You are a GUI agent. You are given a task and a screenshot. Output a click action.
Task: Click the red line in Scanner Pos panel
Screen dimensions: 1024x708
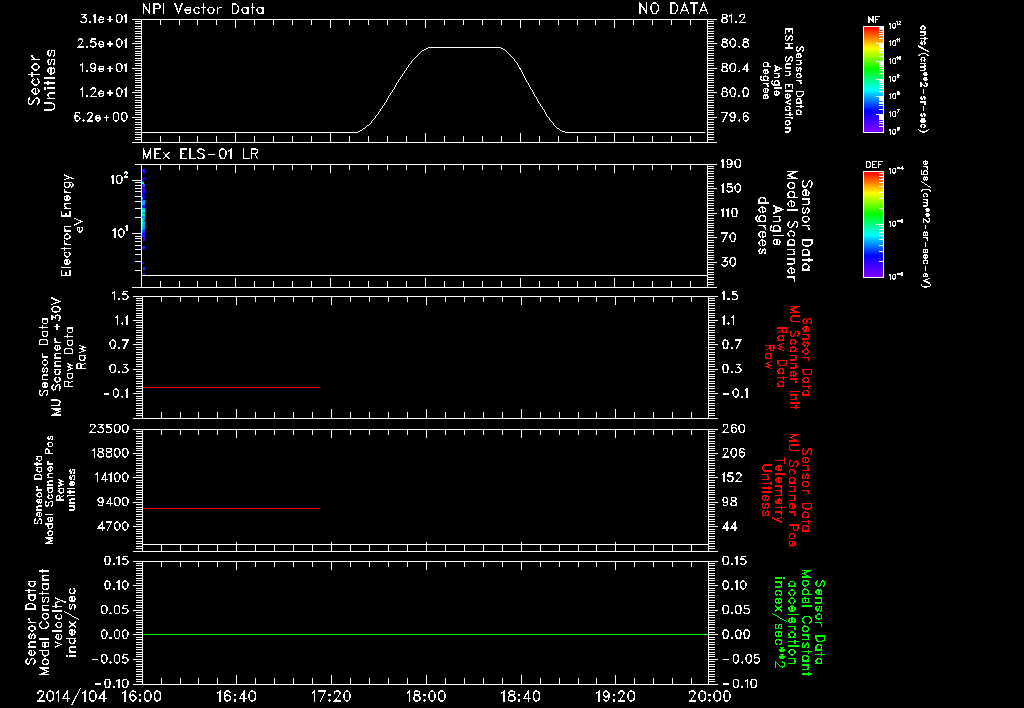pos(231,508)
